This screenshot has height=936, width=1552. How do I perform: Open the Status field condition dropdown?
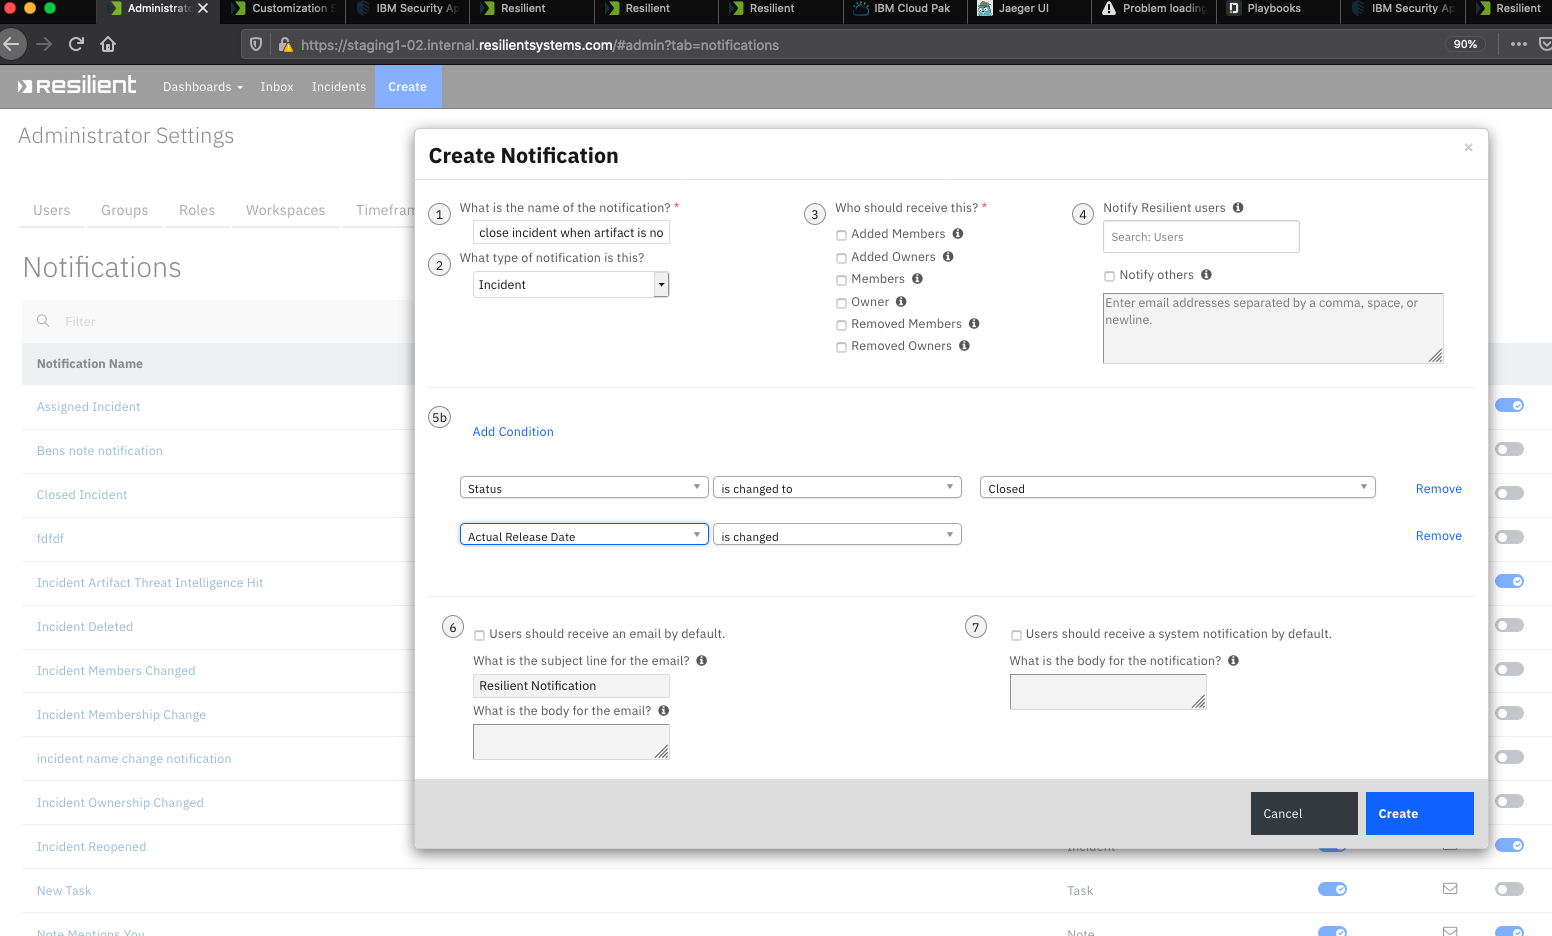point(584,488)
